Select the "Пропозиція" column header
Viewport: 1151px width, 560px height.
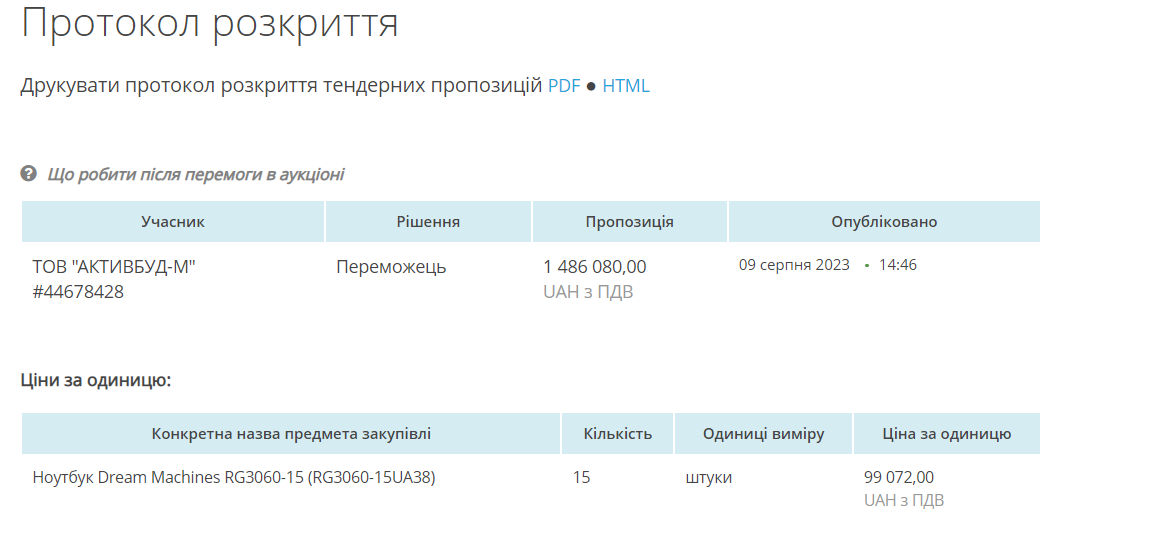click(629, 222)
